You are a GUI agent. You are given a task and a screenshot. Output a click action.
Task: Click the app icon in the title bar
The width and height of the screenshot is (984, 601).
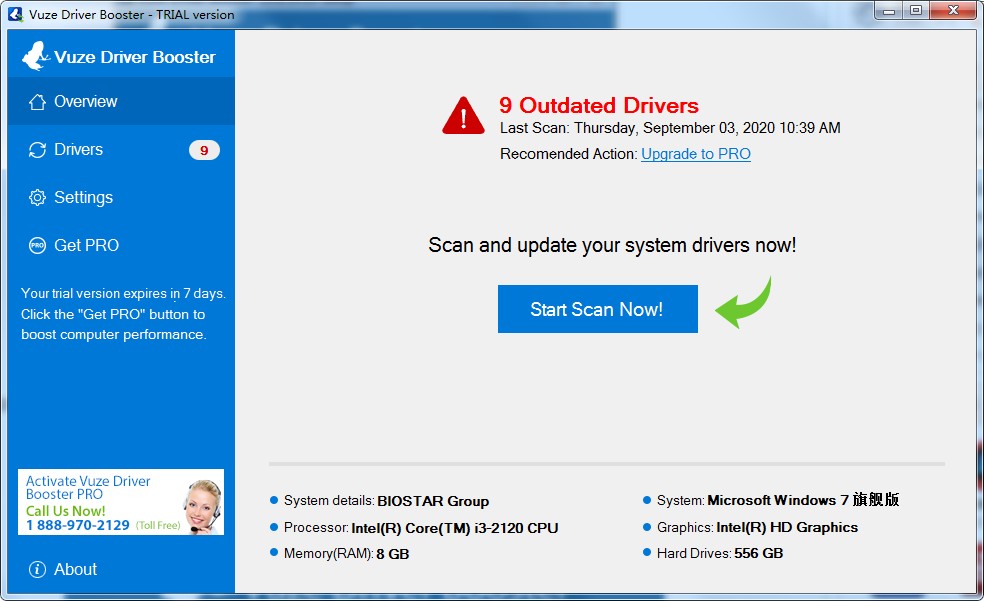pyautogui.click(x=15, y=14)
